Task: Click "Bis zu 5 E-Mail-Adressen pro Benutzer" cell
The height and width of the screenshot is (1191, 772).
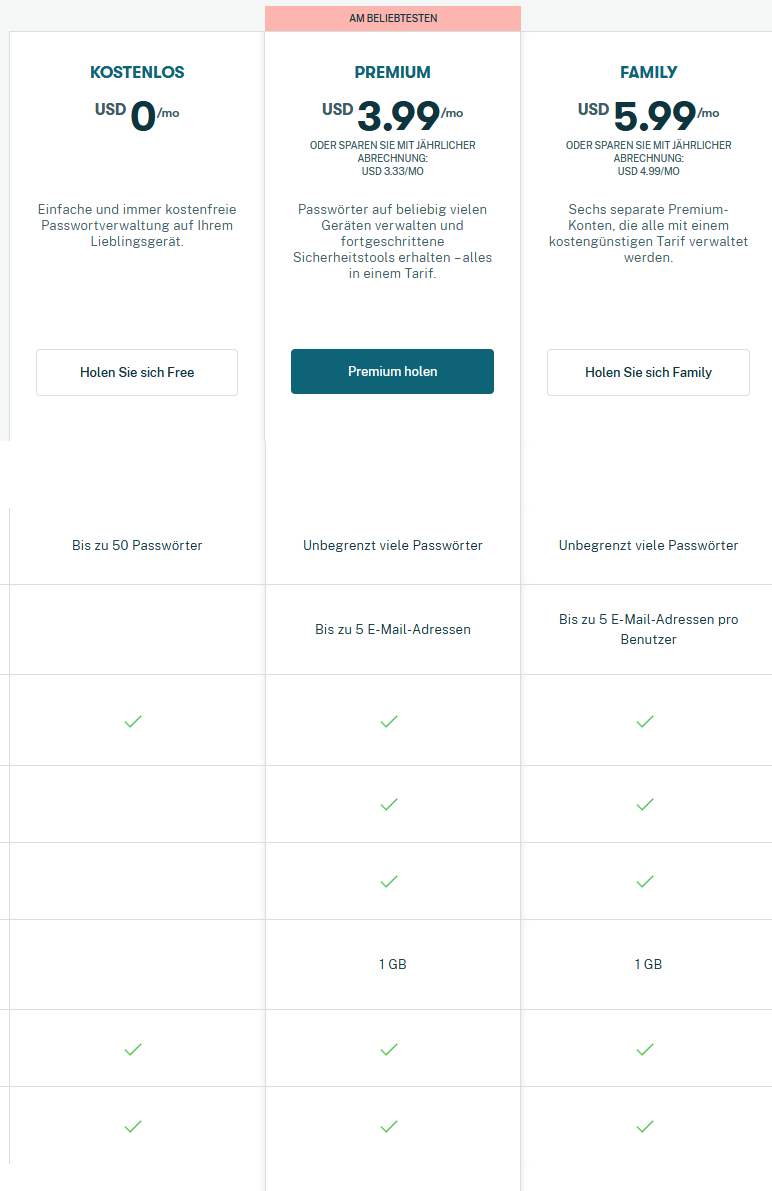Action: pos(648,629)
